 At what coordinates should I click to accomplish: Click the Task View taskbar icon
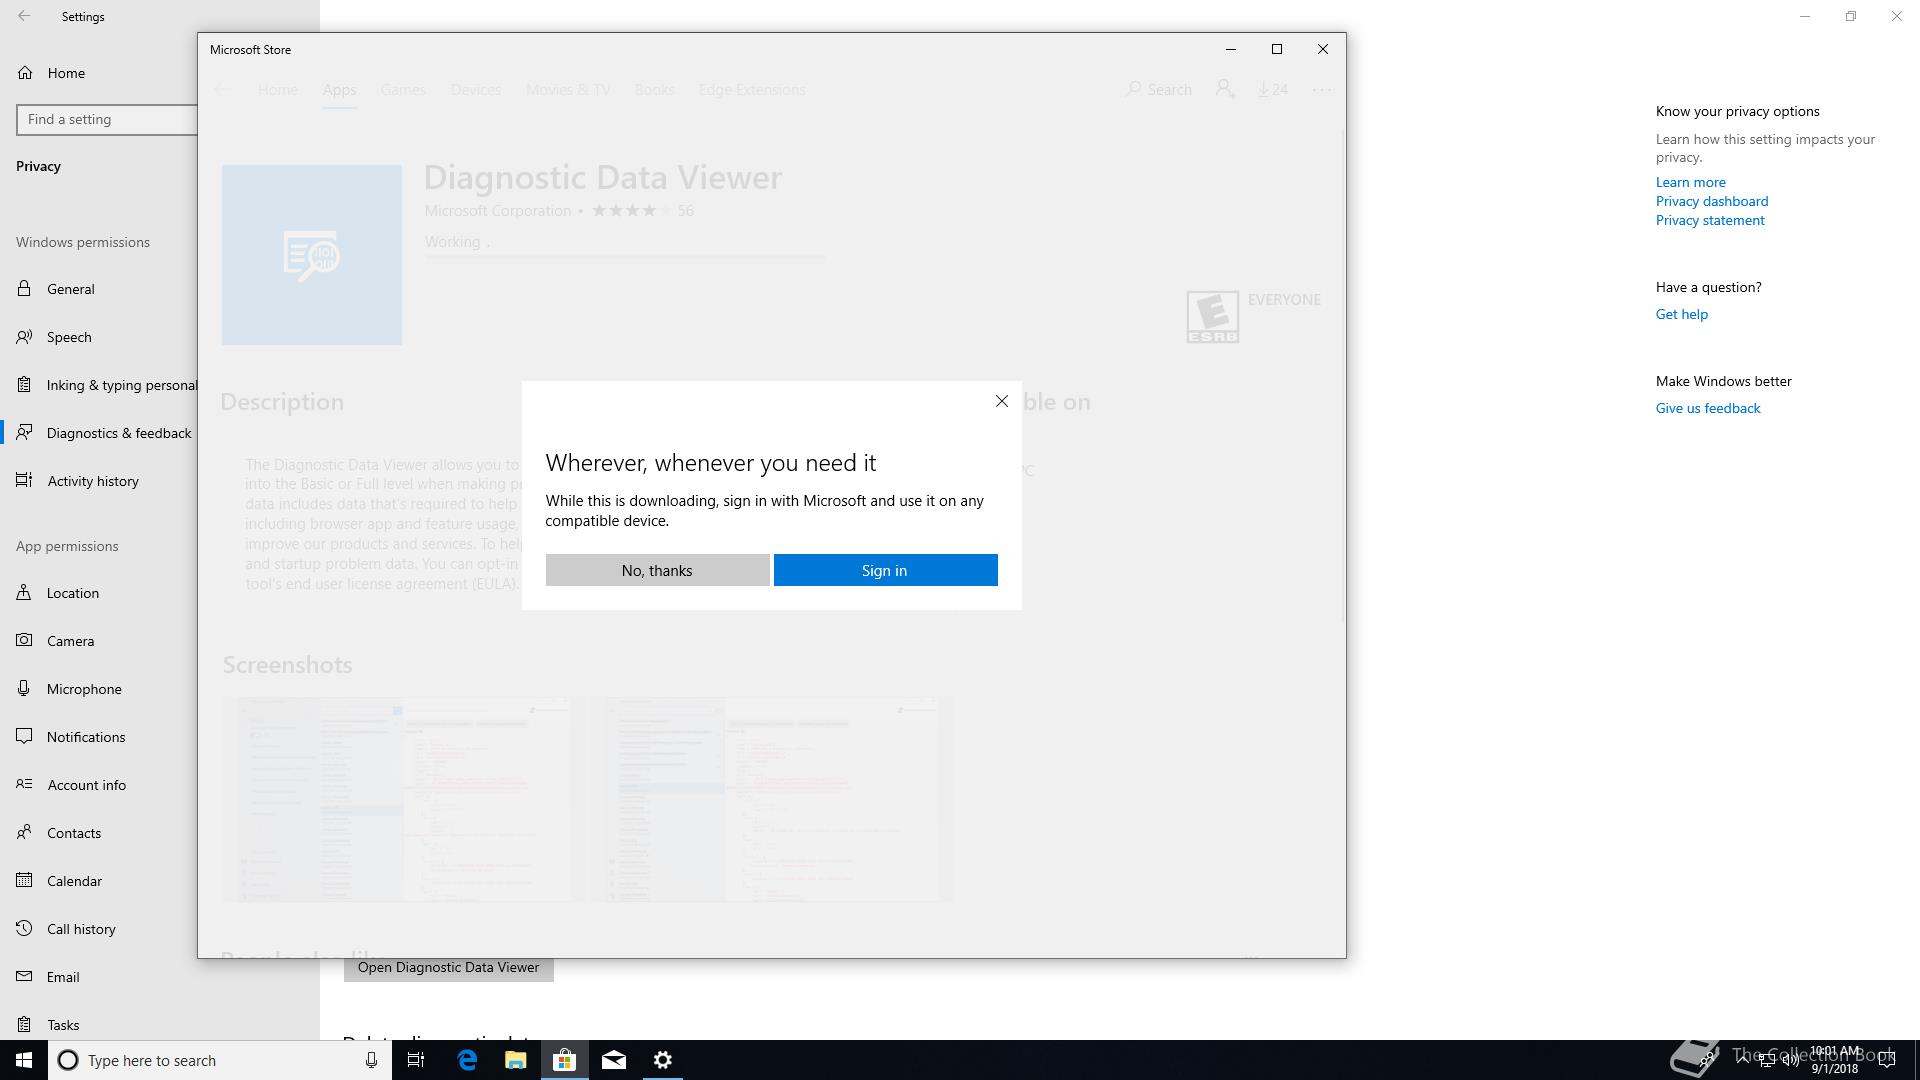(x=416, y=1060)
